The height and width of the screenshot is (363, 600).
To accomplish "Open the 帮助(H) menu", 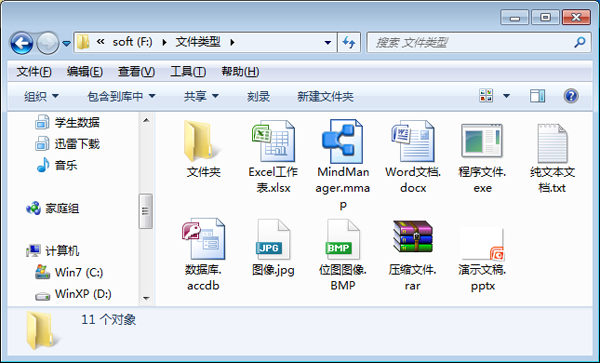I will point(240,72).
